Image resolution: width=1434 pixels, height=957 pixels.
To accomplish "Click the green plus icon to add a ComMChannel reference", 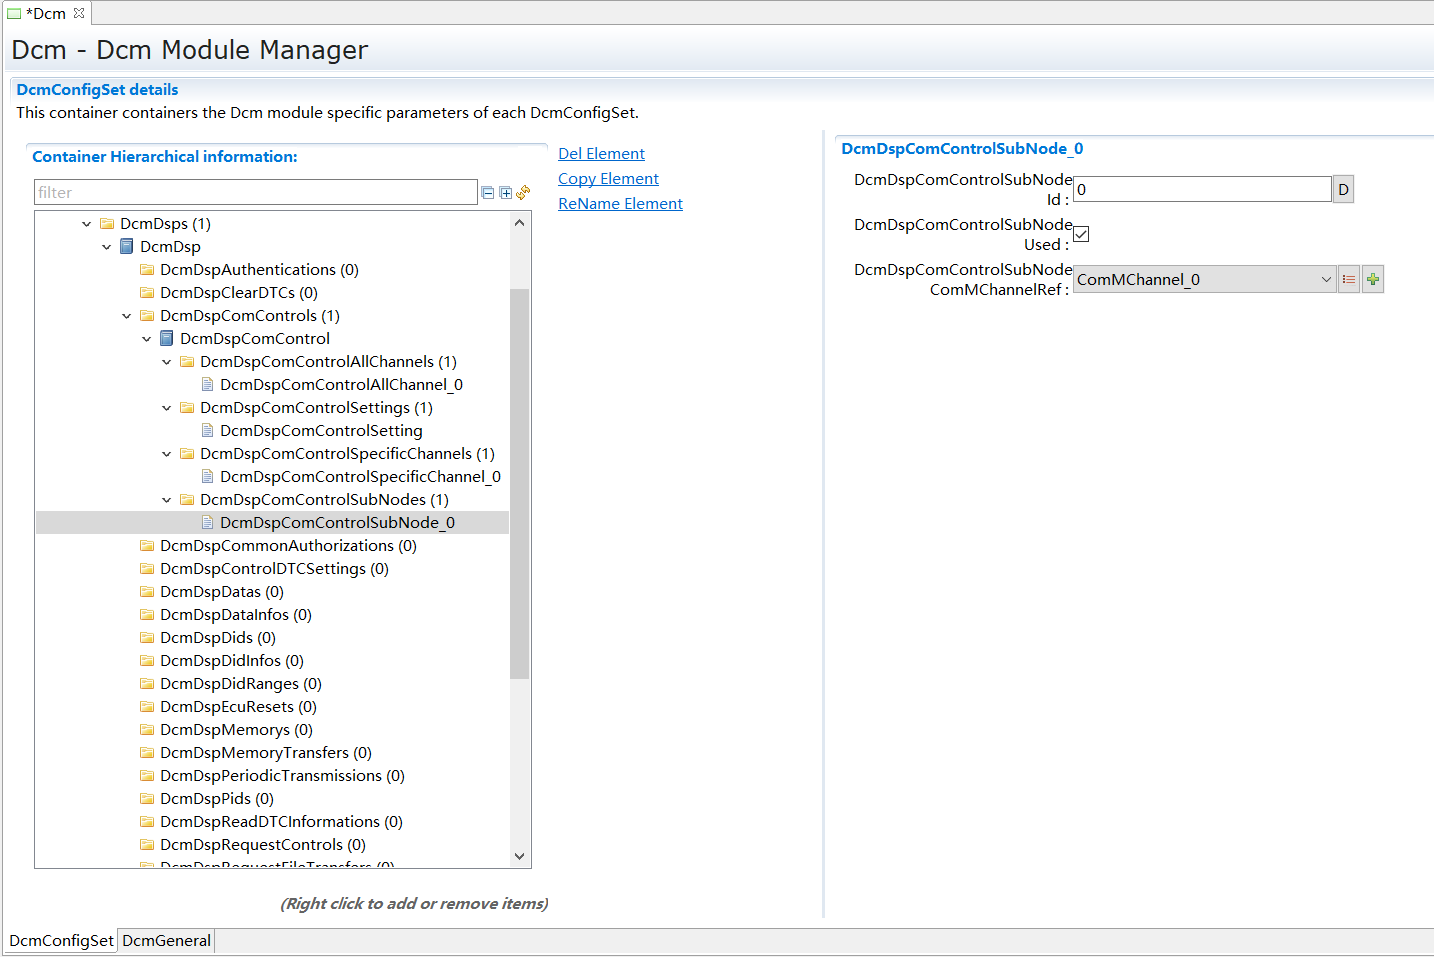I will tap(1372, 279).
